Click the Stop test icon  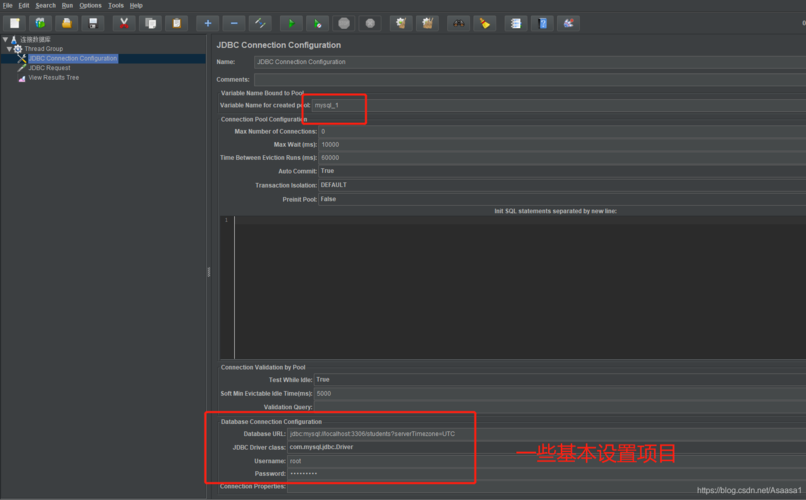coord(344,23)
